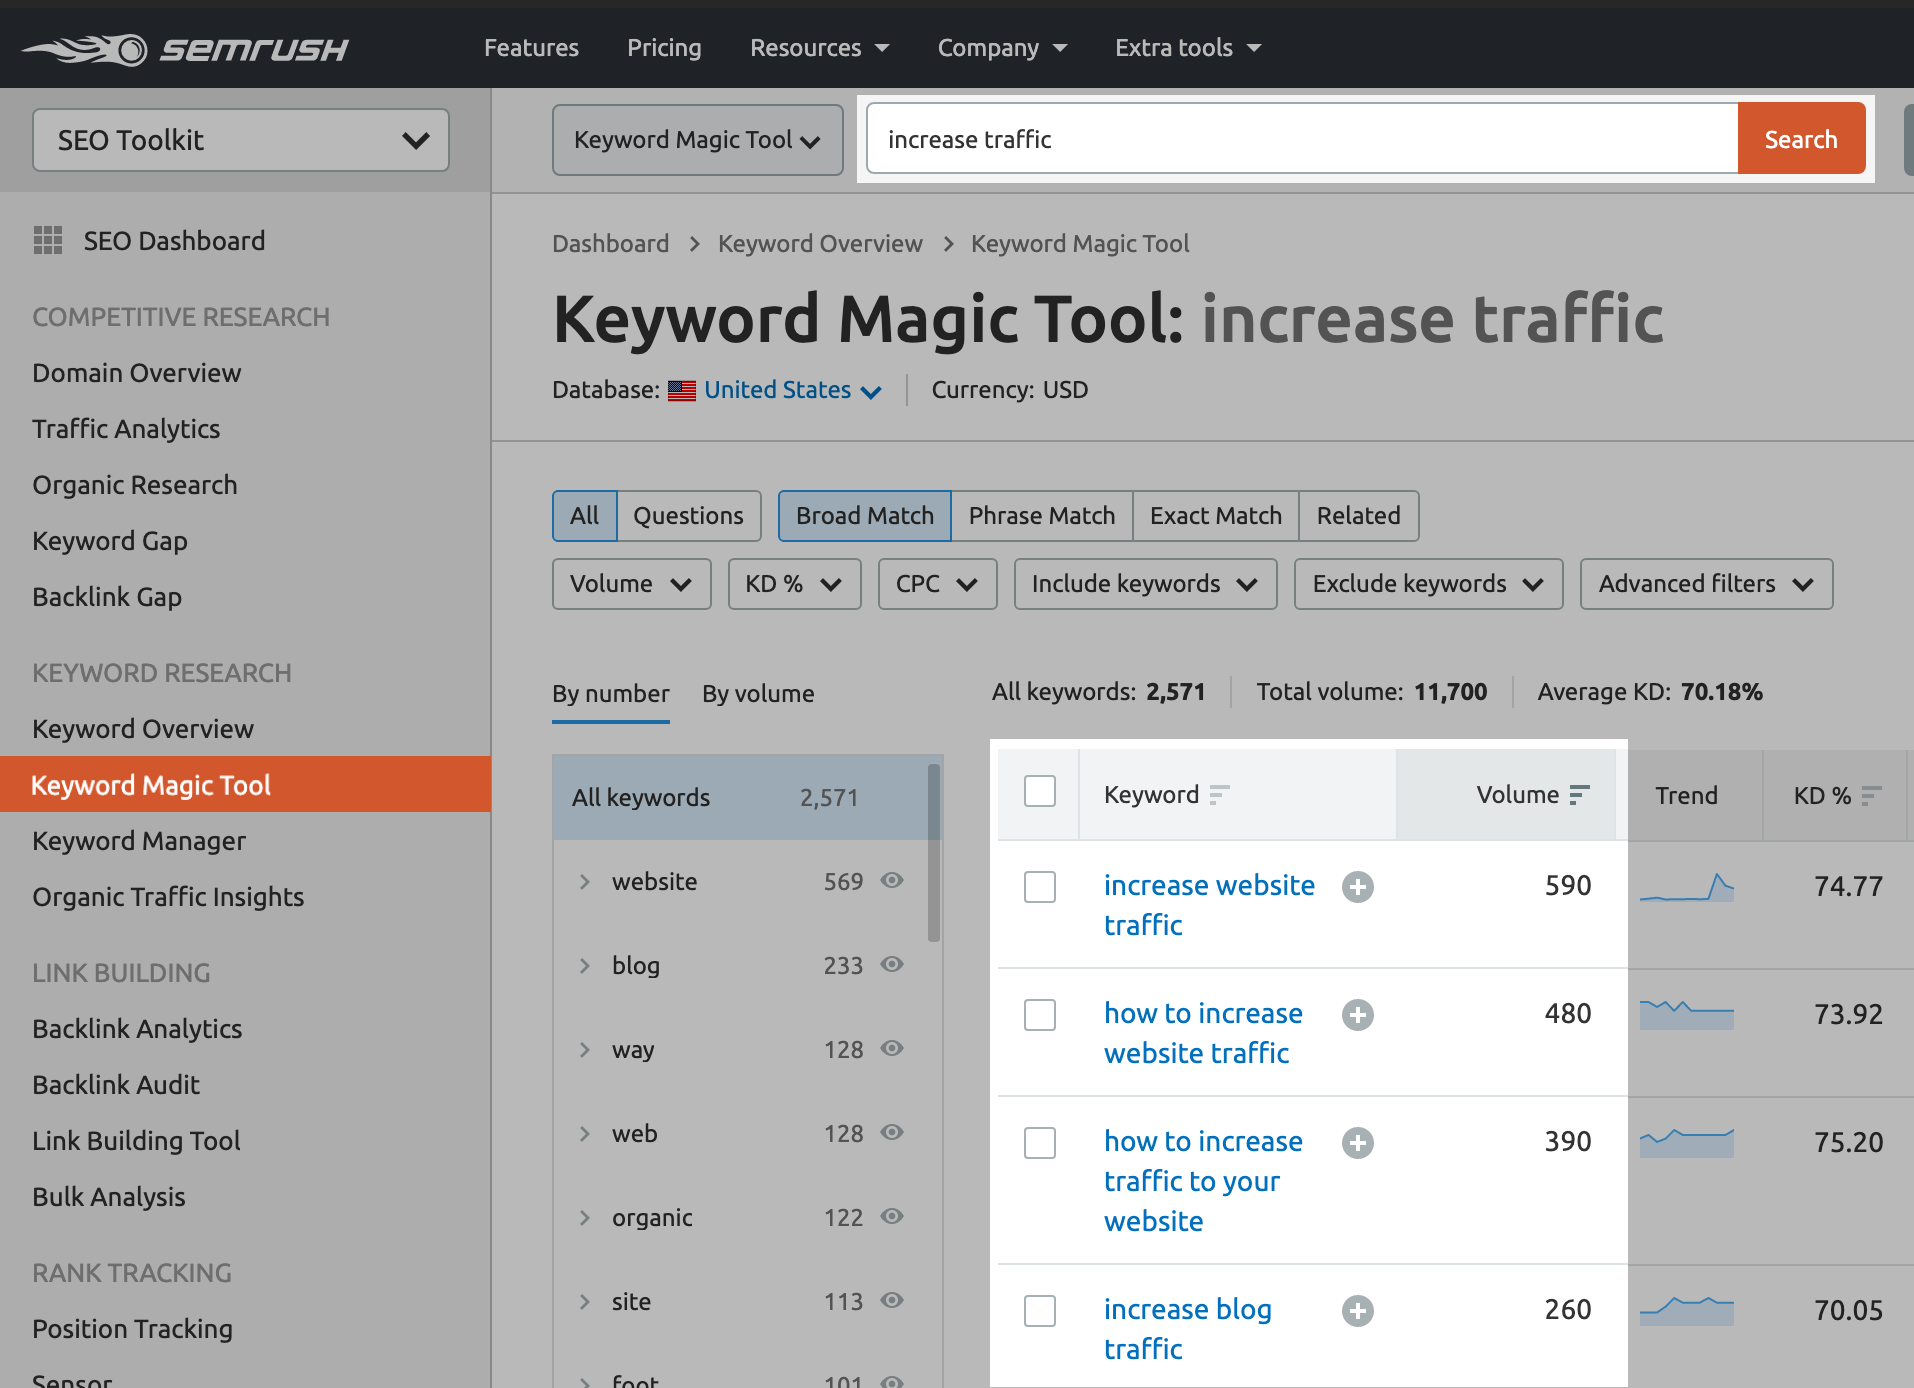This screenshot has height=1388, width=1914.
Task: Select All keywords group row
Action: 740,798
